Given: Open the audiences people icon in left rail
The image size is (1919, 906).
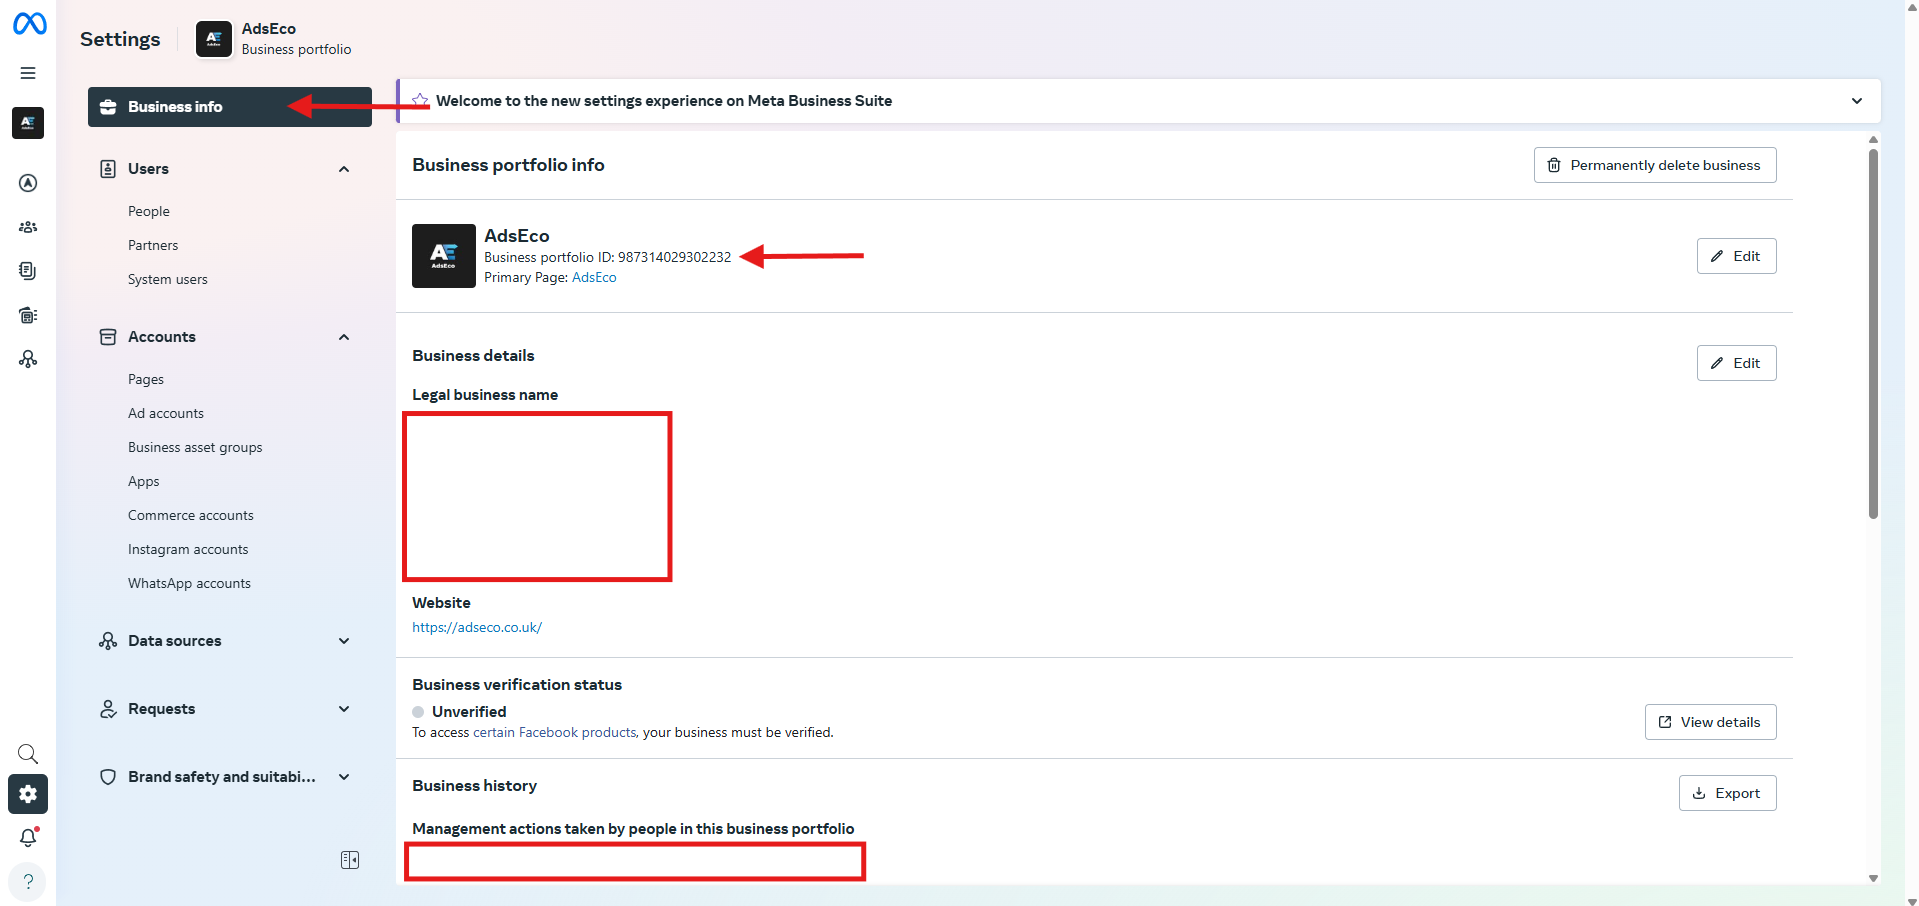Looking at the screenshot, I should point(28,227).
